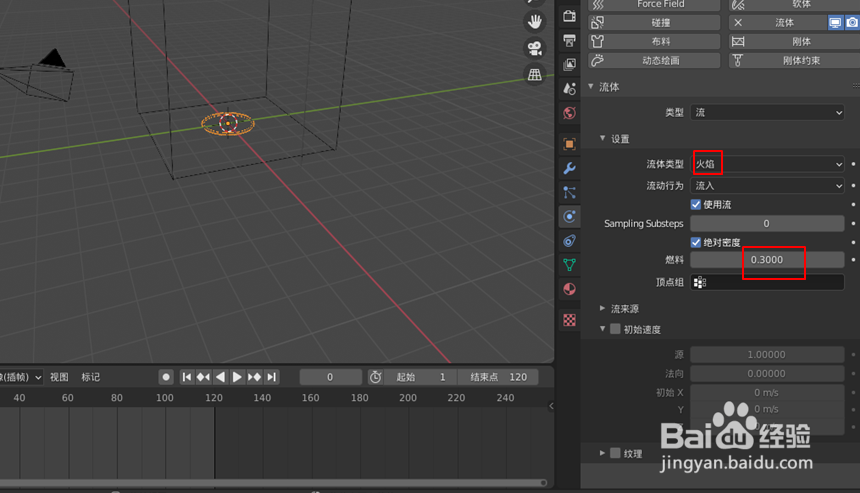860x493 pixels.
Task: Add 刚体约束 rigid body constraint
Action: [x=794, y=60]
